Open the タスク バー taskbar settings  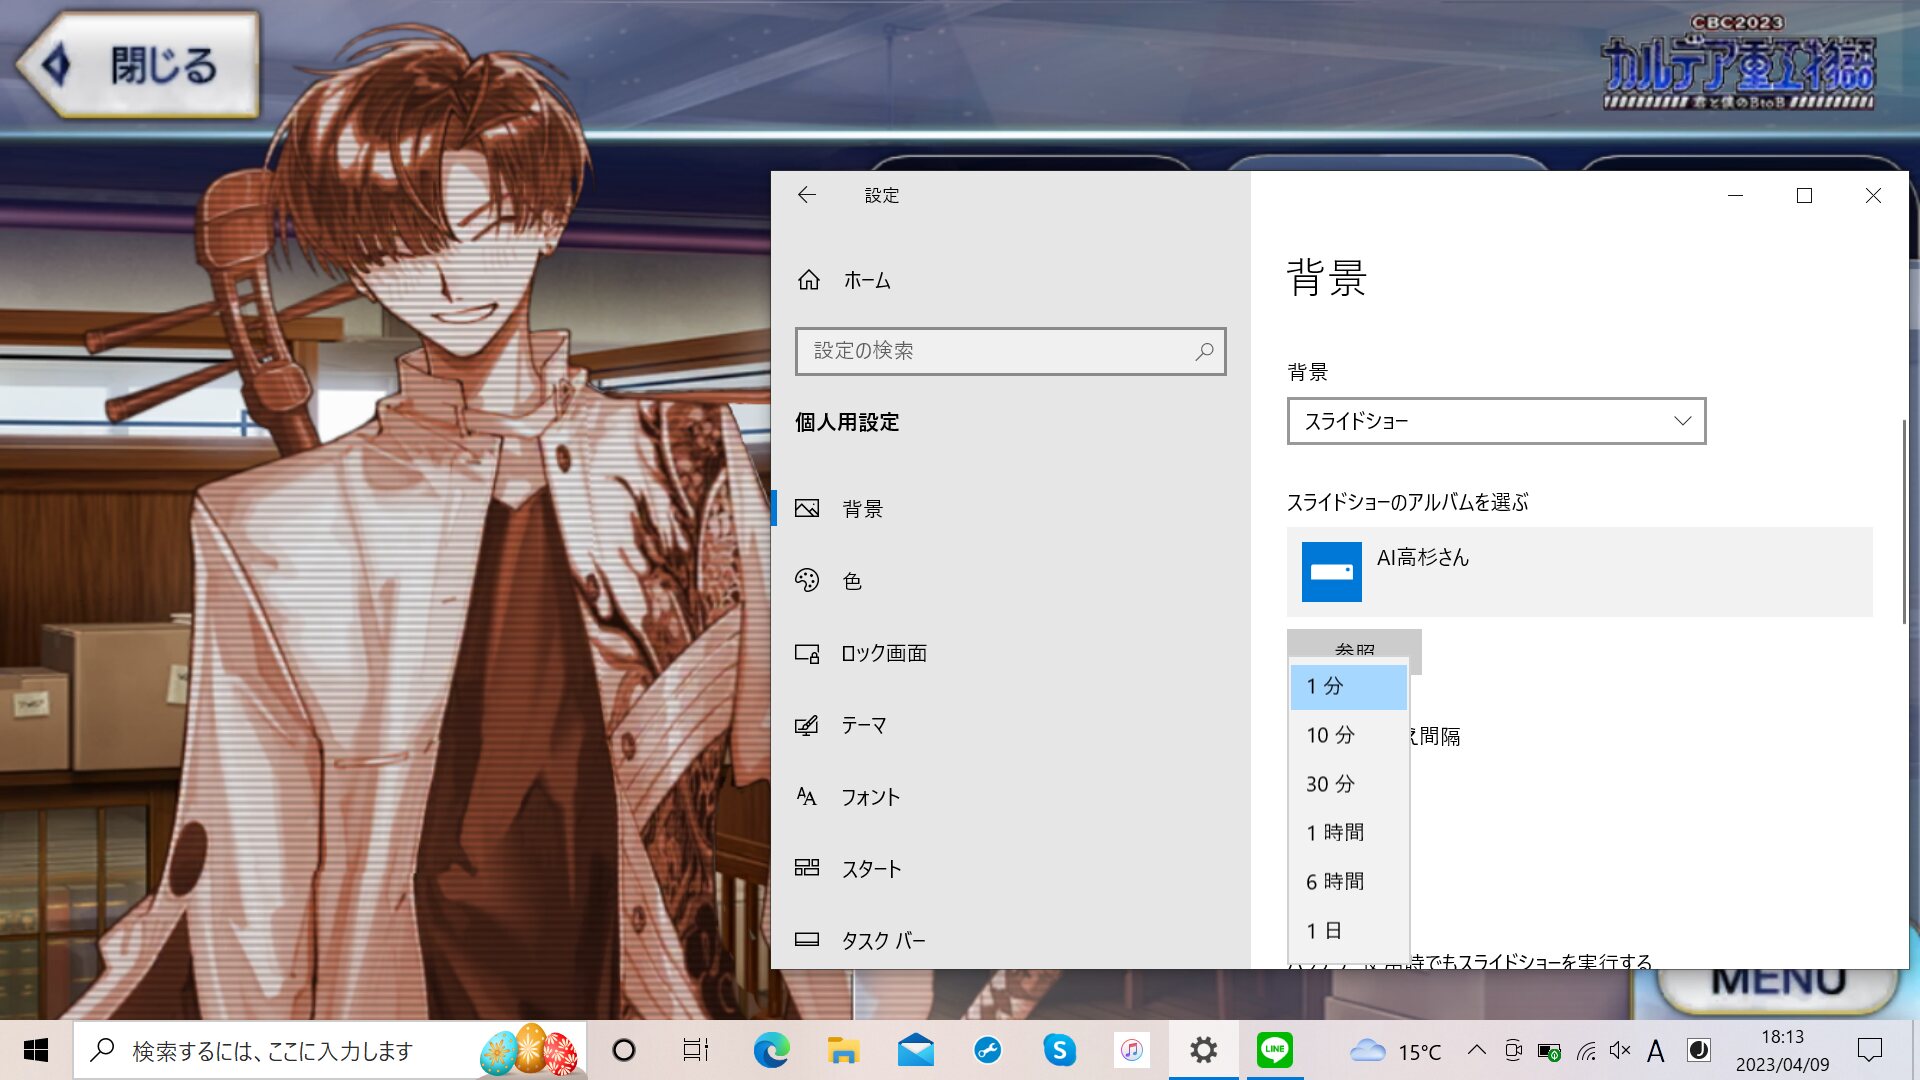pos(882,941)
